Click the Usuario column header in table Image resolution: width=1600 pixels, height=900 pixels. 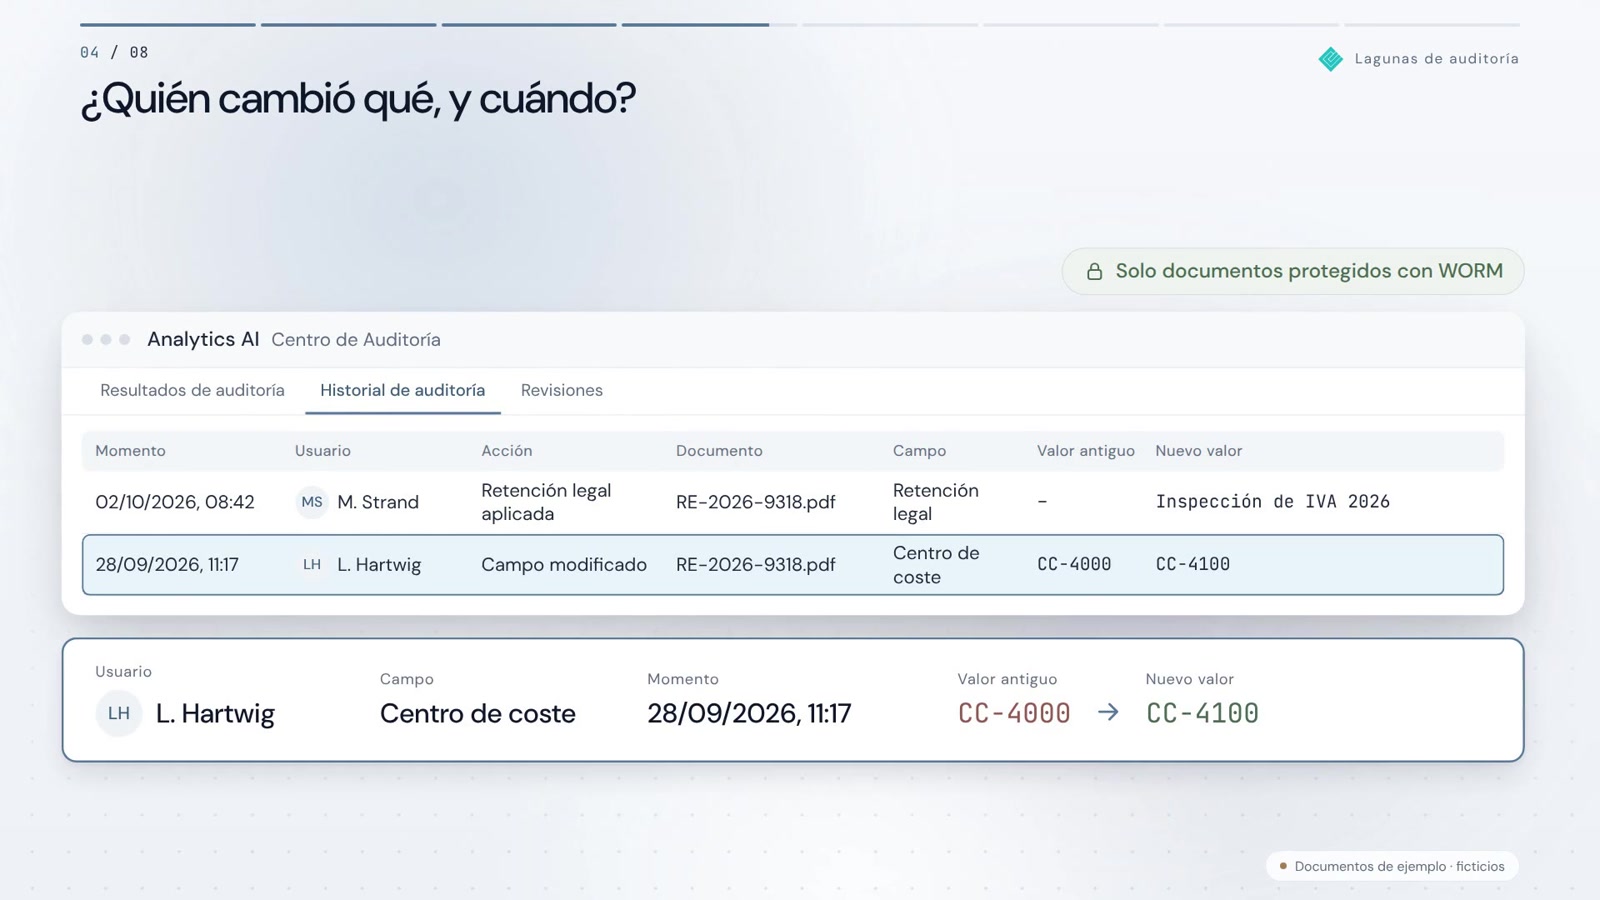tap(323, 451)
